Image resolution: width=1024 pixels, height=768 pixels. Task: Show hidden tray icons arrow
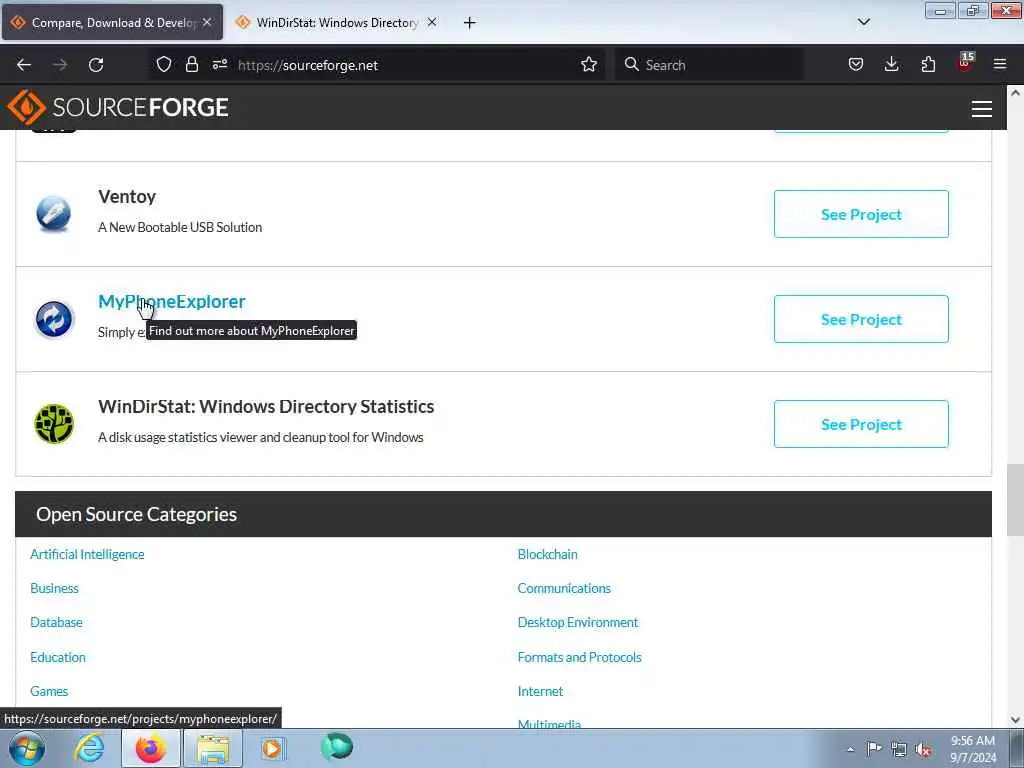850,750
